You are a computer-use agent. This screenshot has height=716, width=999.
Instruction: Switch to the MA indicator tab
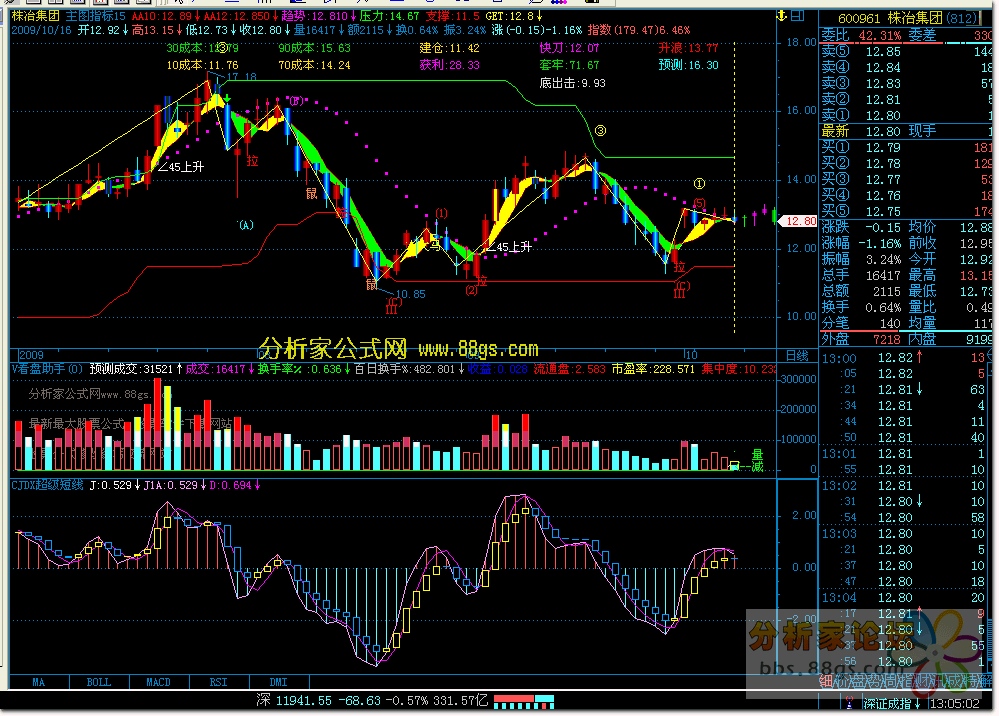click(x=38, y=682)
